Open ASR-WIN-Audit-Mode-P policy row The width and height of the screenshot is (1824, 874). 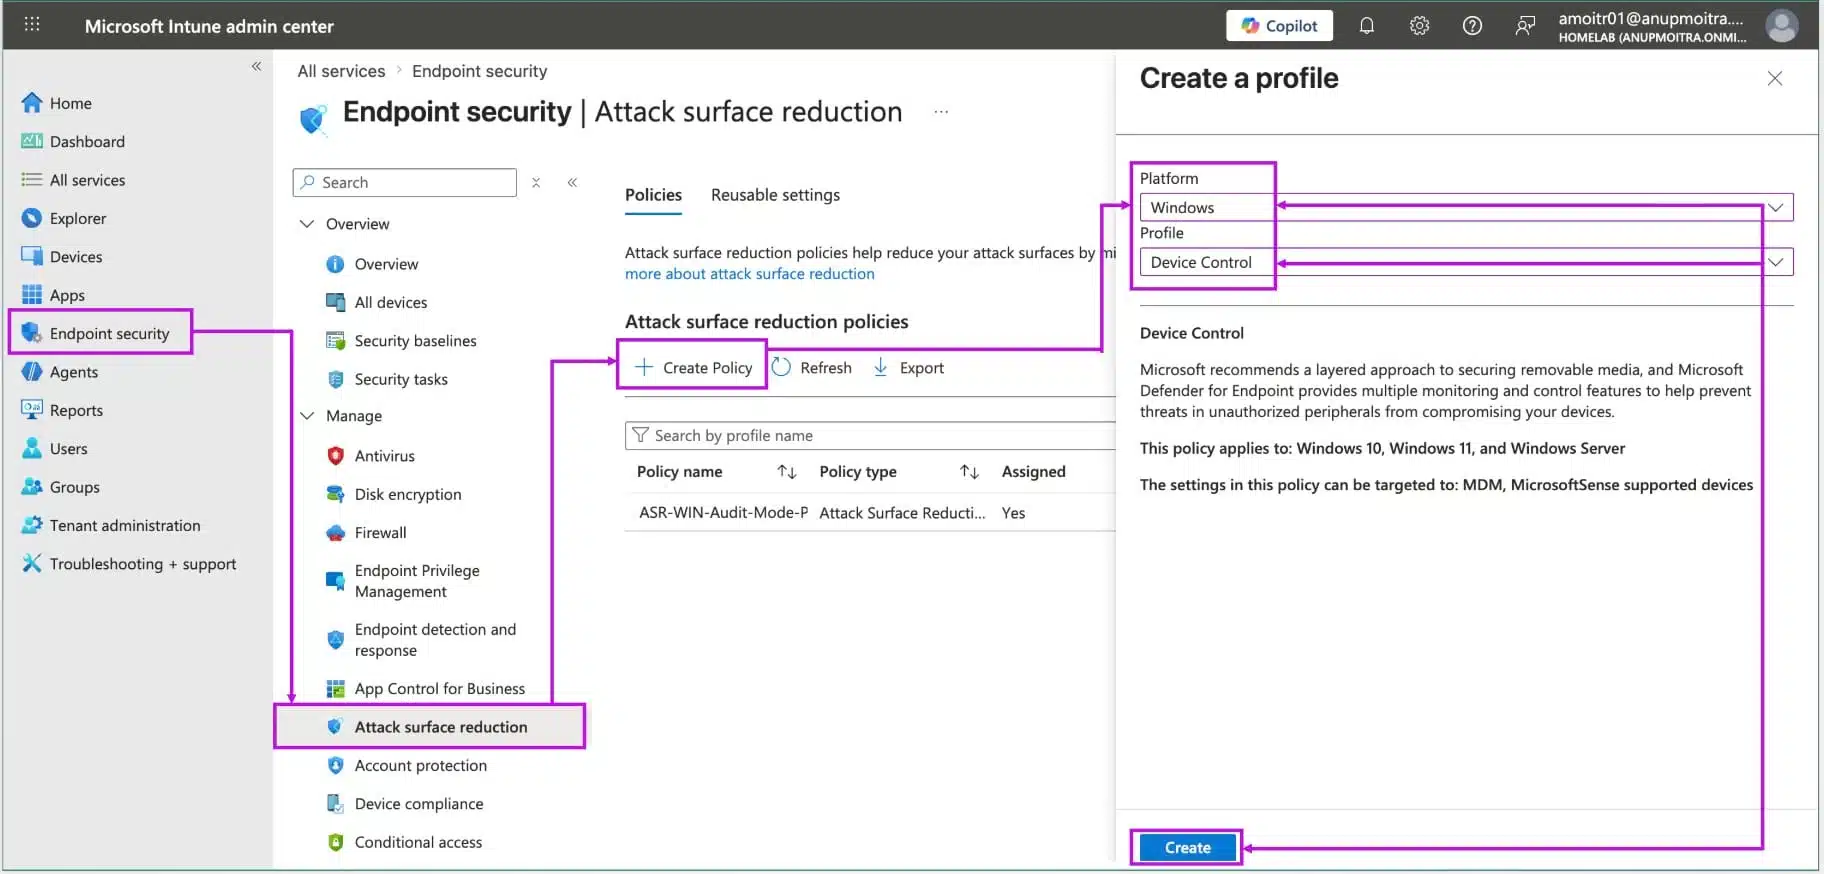[723, 513]
